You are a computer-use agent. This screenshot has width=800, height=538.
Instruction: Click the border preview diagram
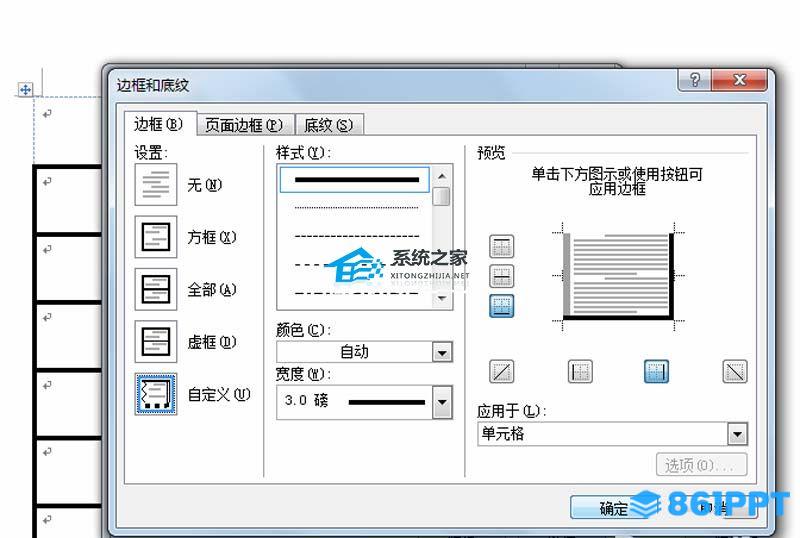618,276
